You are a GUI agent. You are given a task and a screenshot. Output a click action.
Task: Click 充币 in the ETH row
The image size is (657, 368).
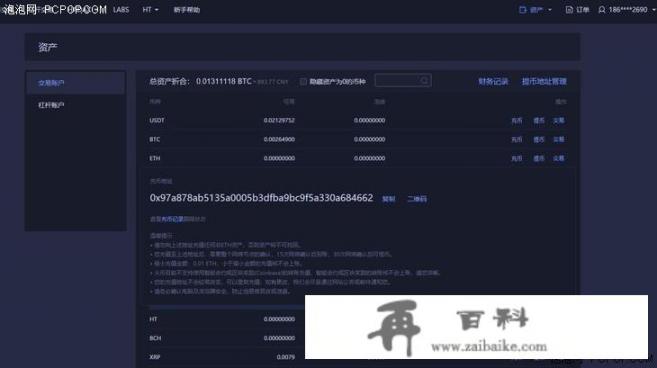click(517, 158)
